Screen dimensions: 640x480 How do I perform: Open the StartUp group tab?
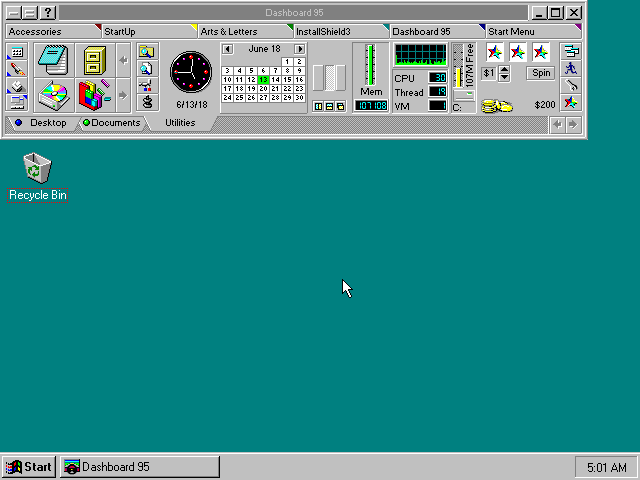click(x=149, y=31)
